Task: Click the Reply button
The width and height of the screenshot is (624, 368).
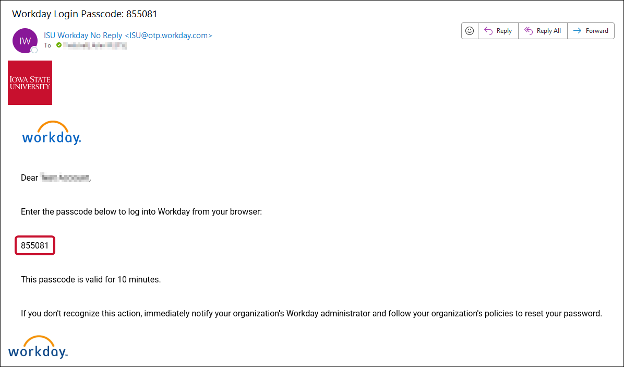Action: (498, 31)
